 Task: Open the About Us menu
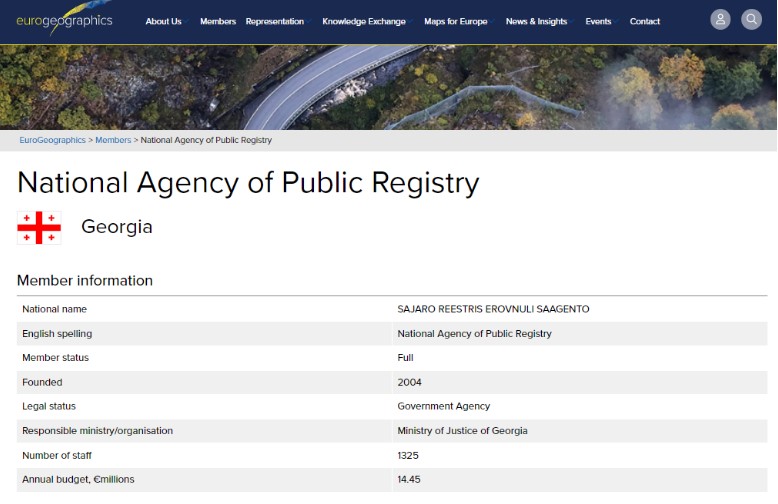163,21
